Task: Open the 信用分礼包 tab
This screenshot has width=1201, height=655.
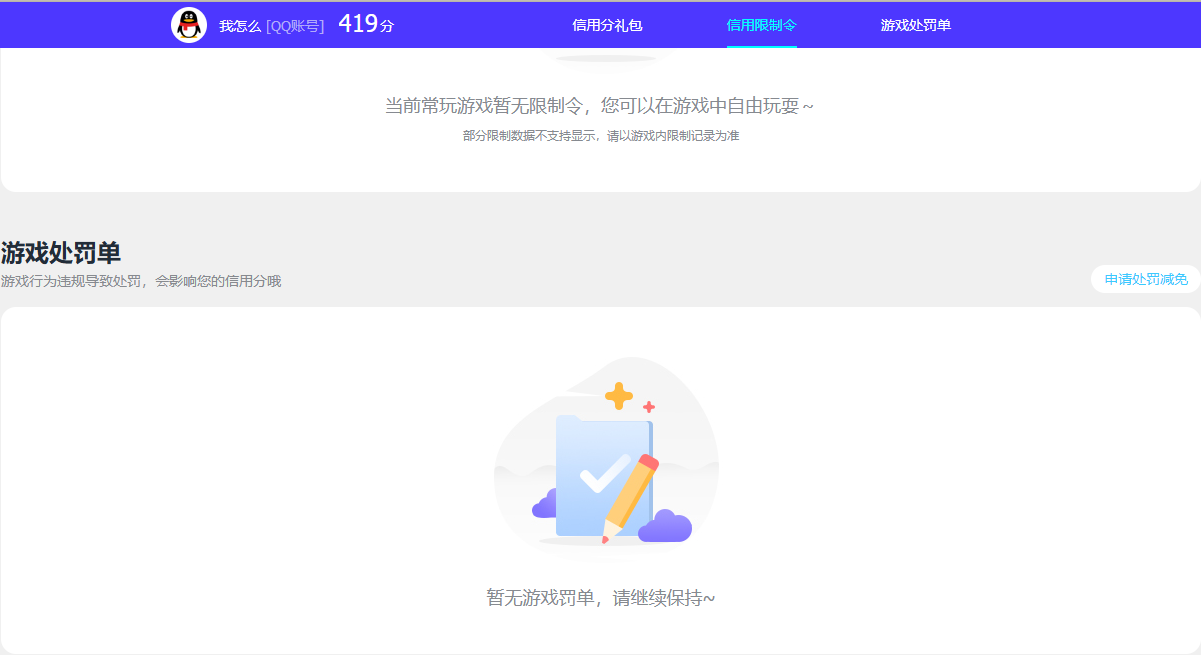Action: [607, 25]
